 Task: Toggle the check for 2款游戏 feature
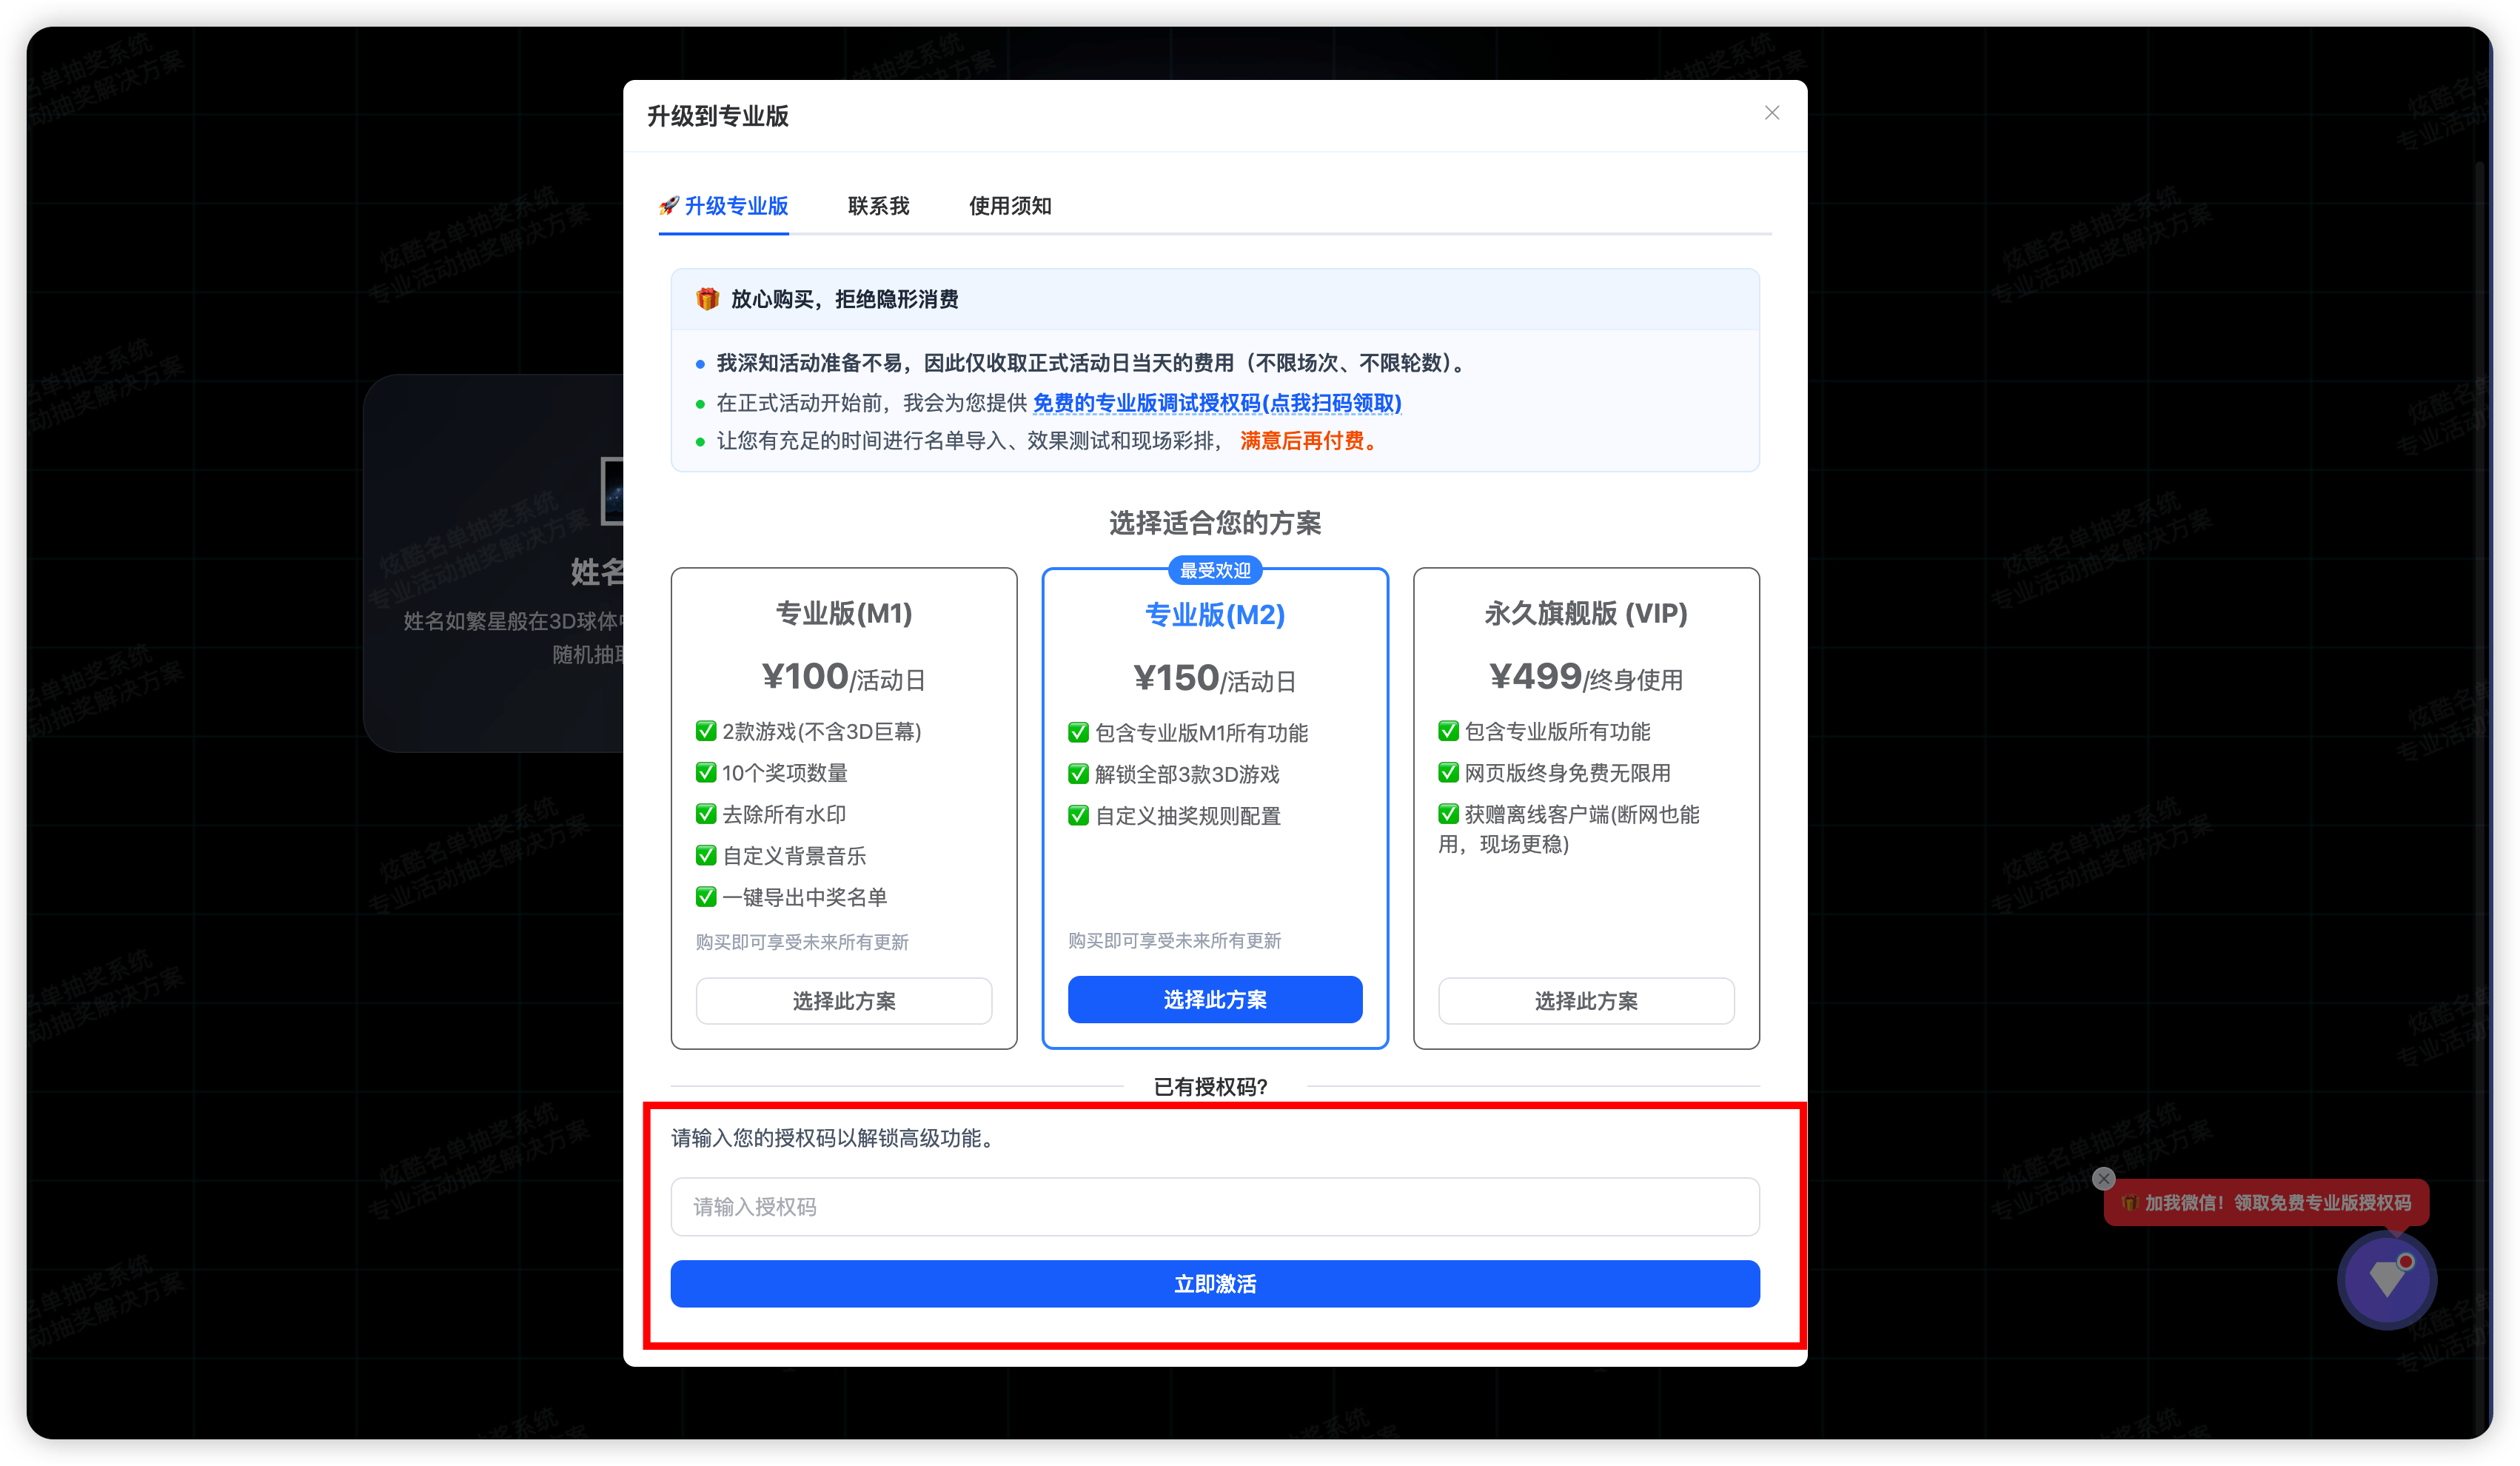tap(705, 731)
